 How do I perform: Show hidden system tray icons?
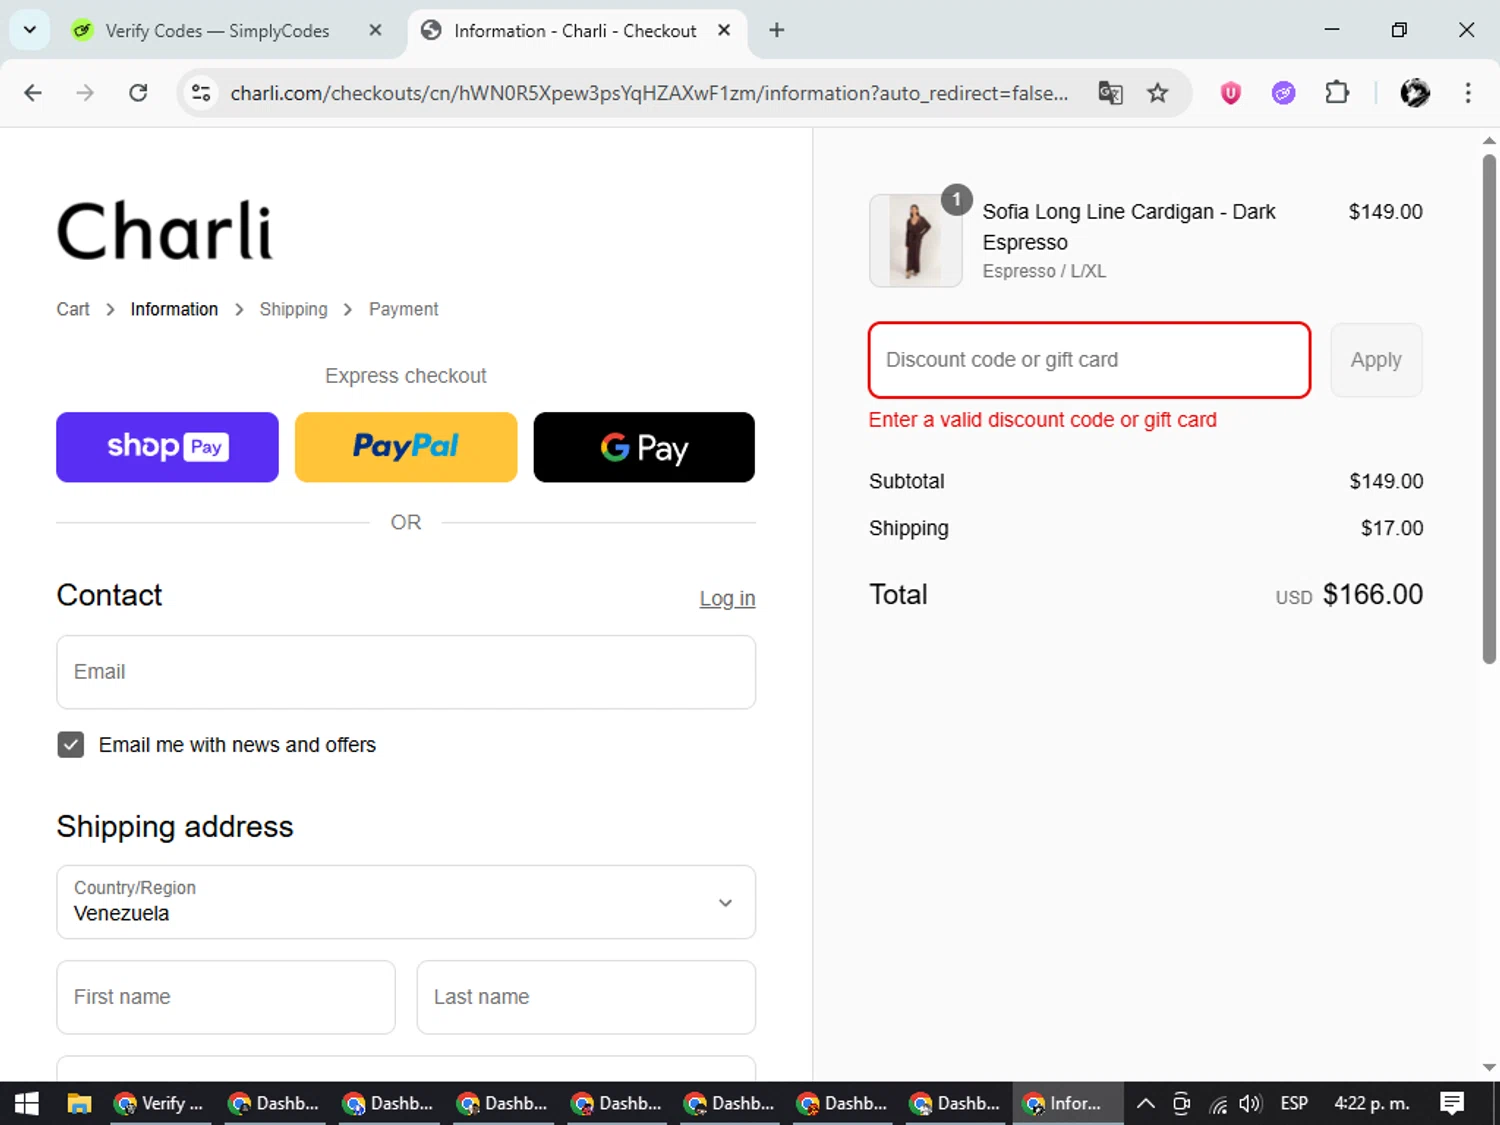(1146, 1104)
